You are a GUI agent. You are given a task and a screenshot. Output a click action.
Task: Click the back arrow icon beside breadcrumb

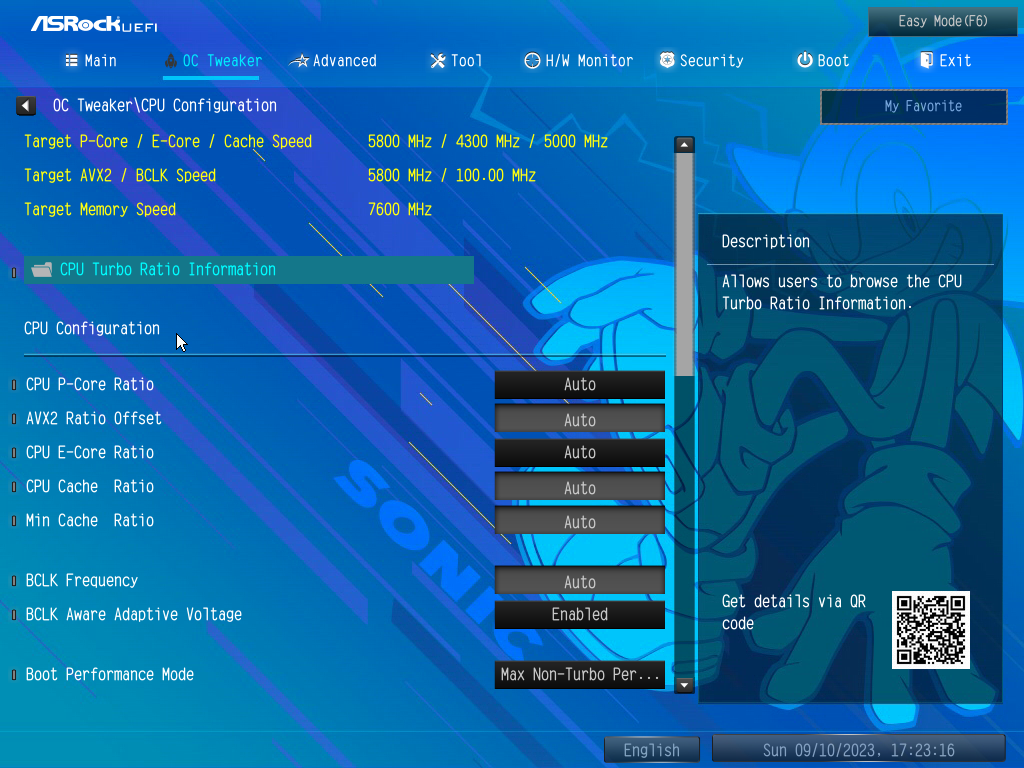coord(26,106)
